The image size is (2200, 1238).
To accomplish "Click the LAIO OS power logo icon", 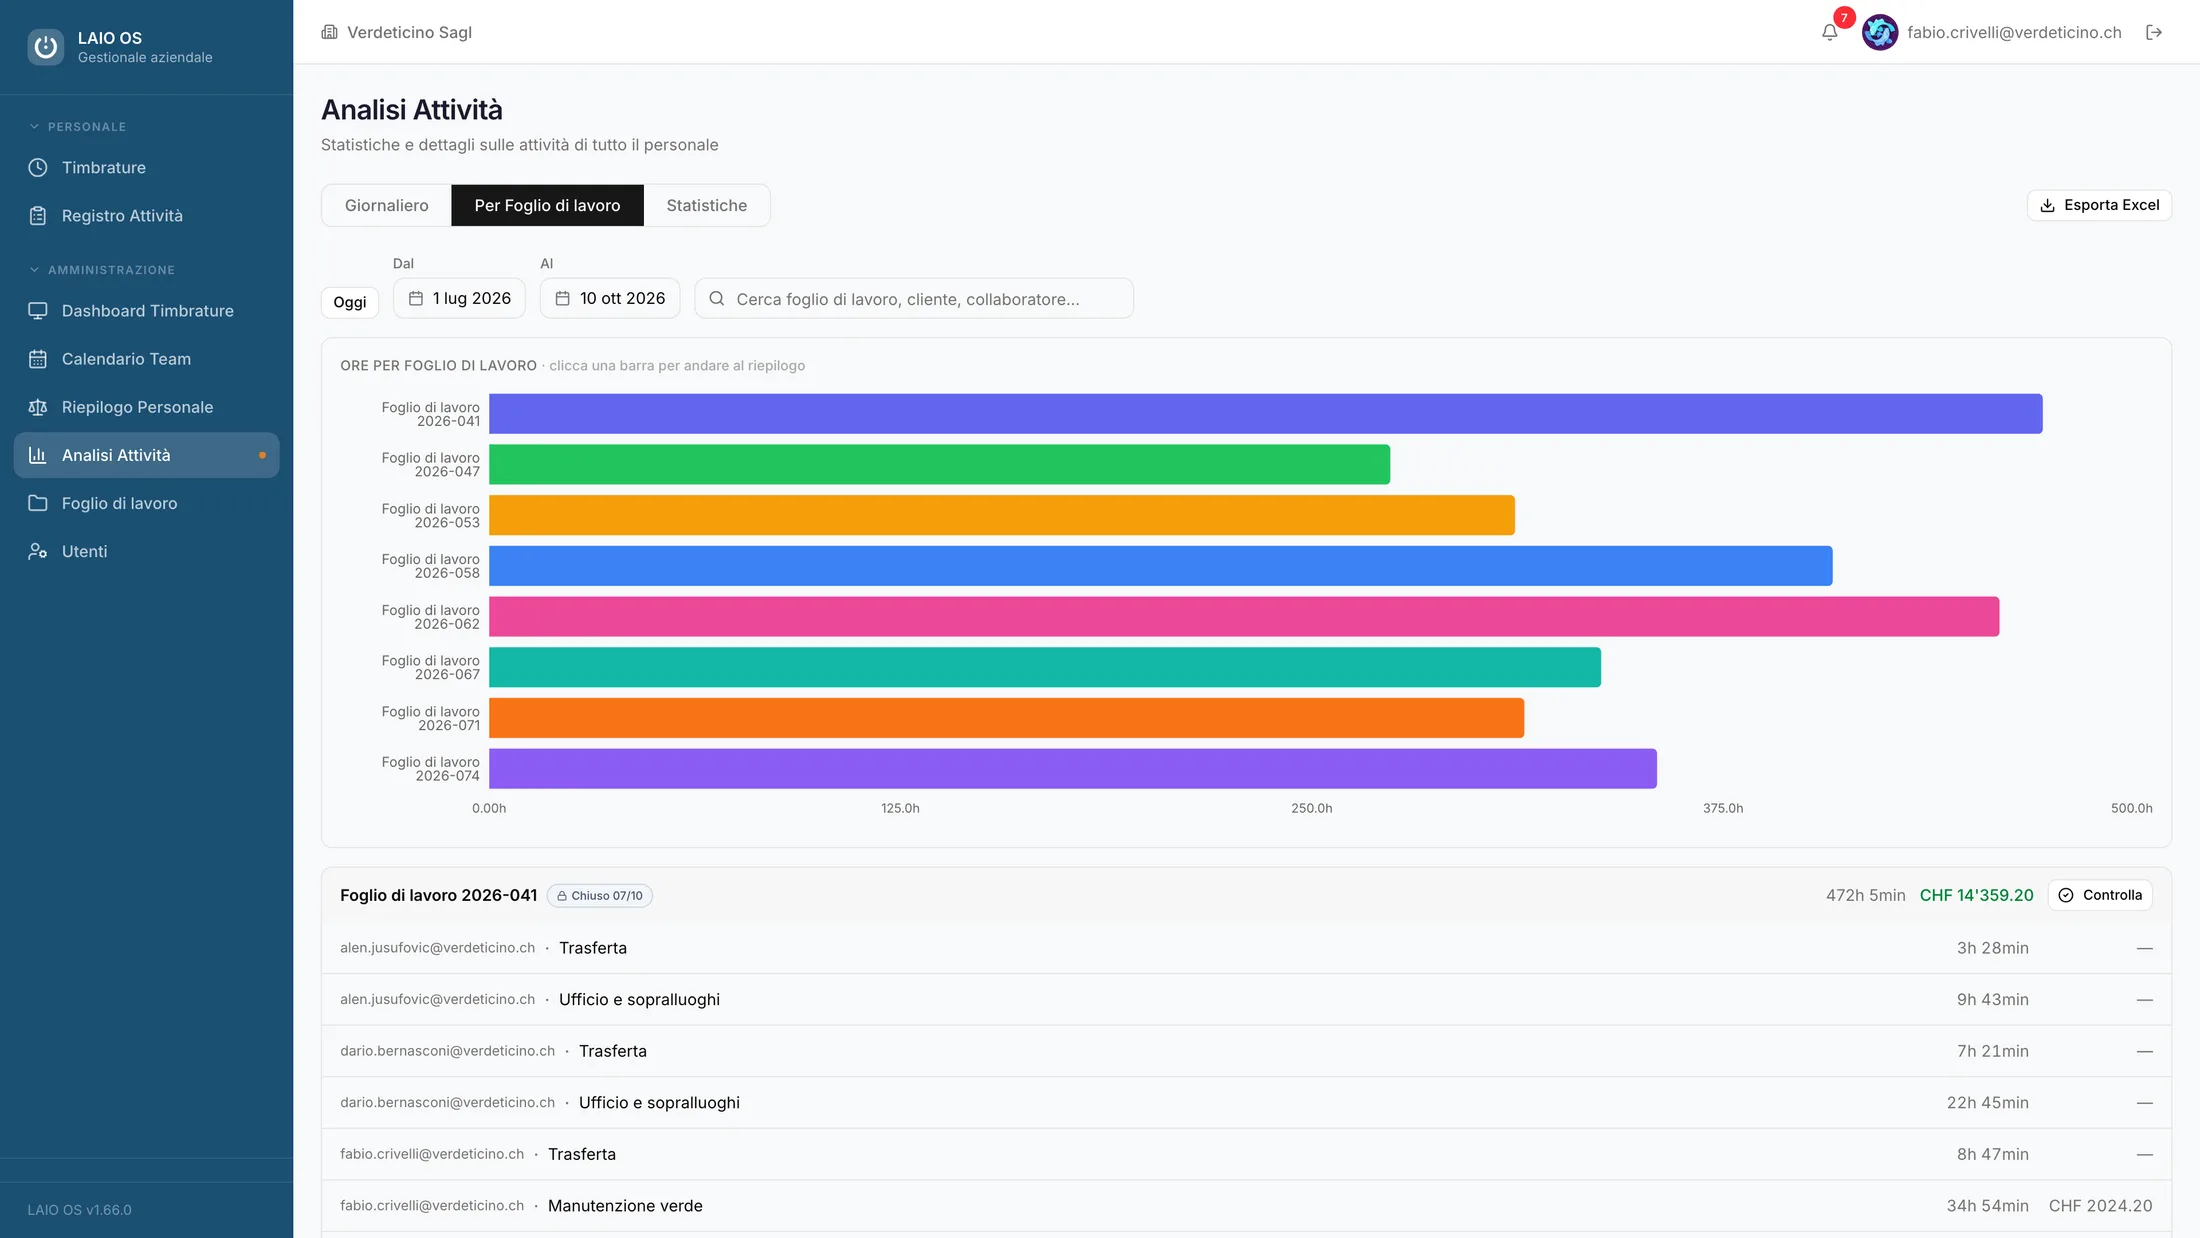I will [x=45, y=47].
